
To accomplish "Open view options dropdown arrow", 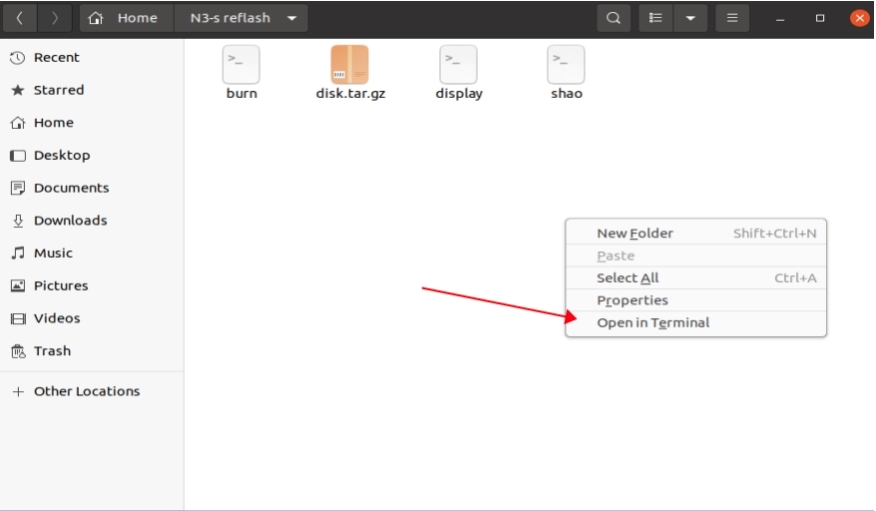I will (x=689, y=18).
